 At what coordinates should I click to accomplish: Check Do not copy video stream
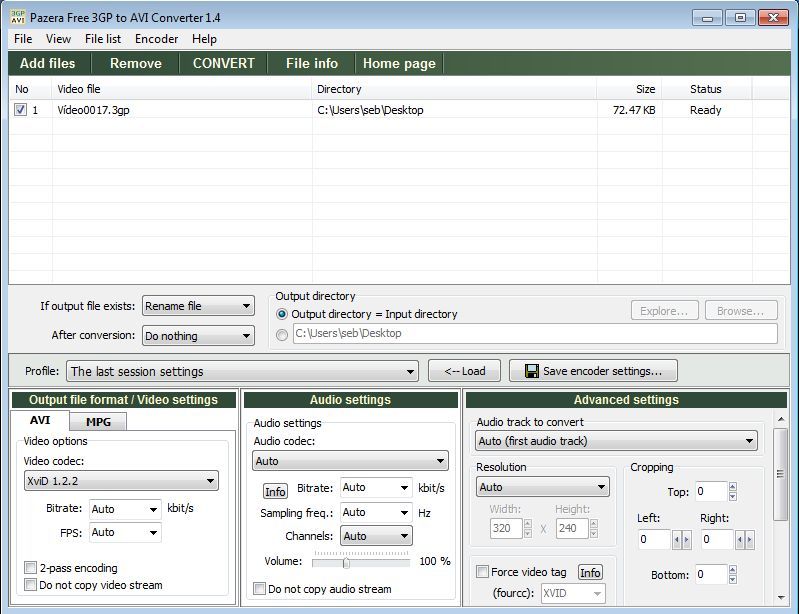pyautogui.click(x=31, y=584)
